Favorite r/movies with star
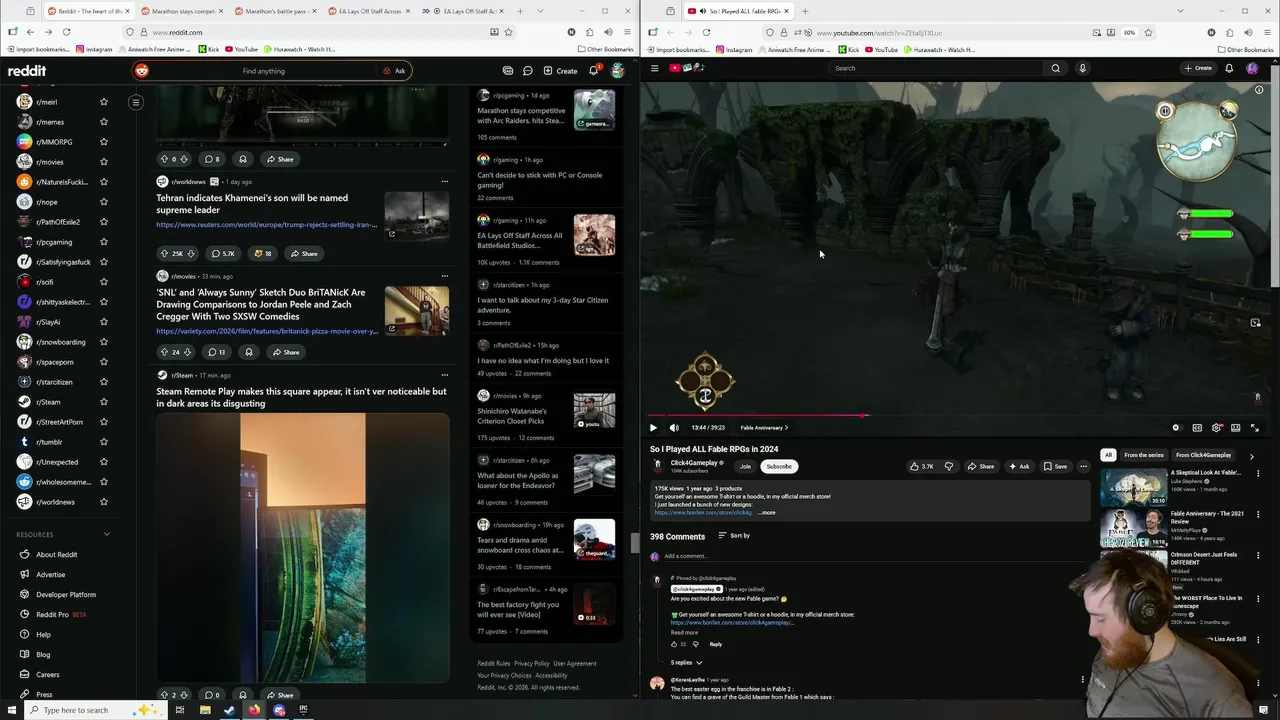The image size is (1280, 720). click(103, 162)
